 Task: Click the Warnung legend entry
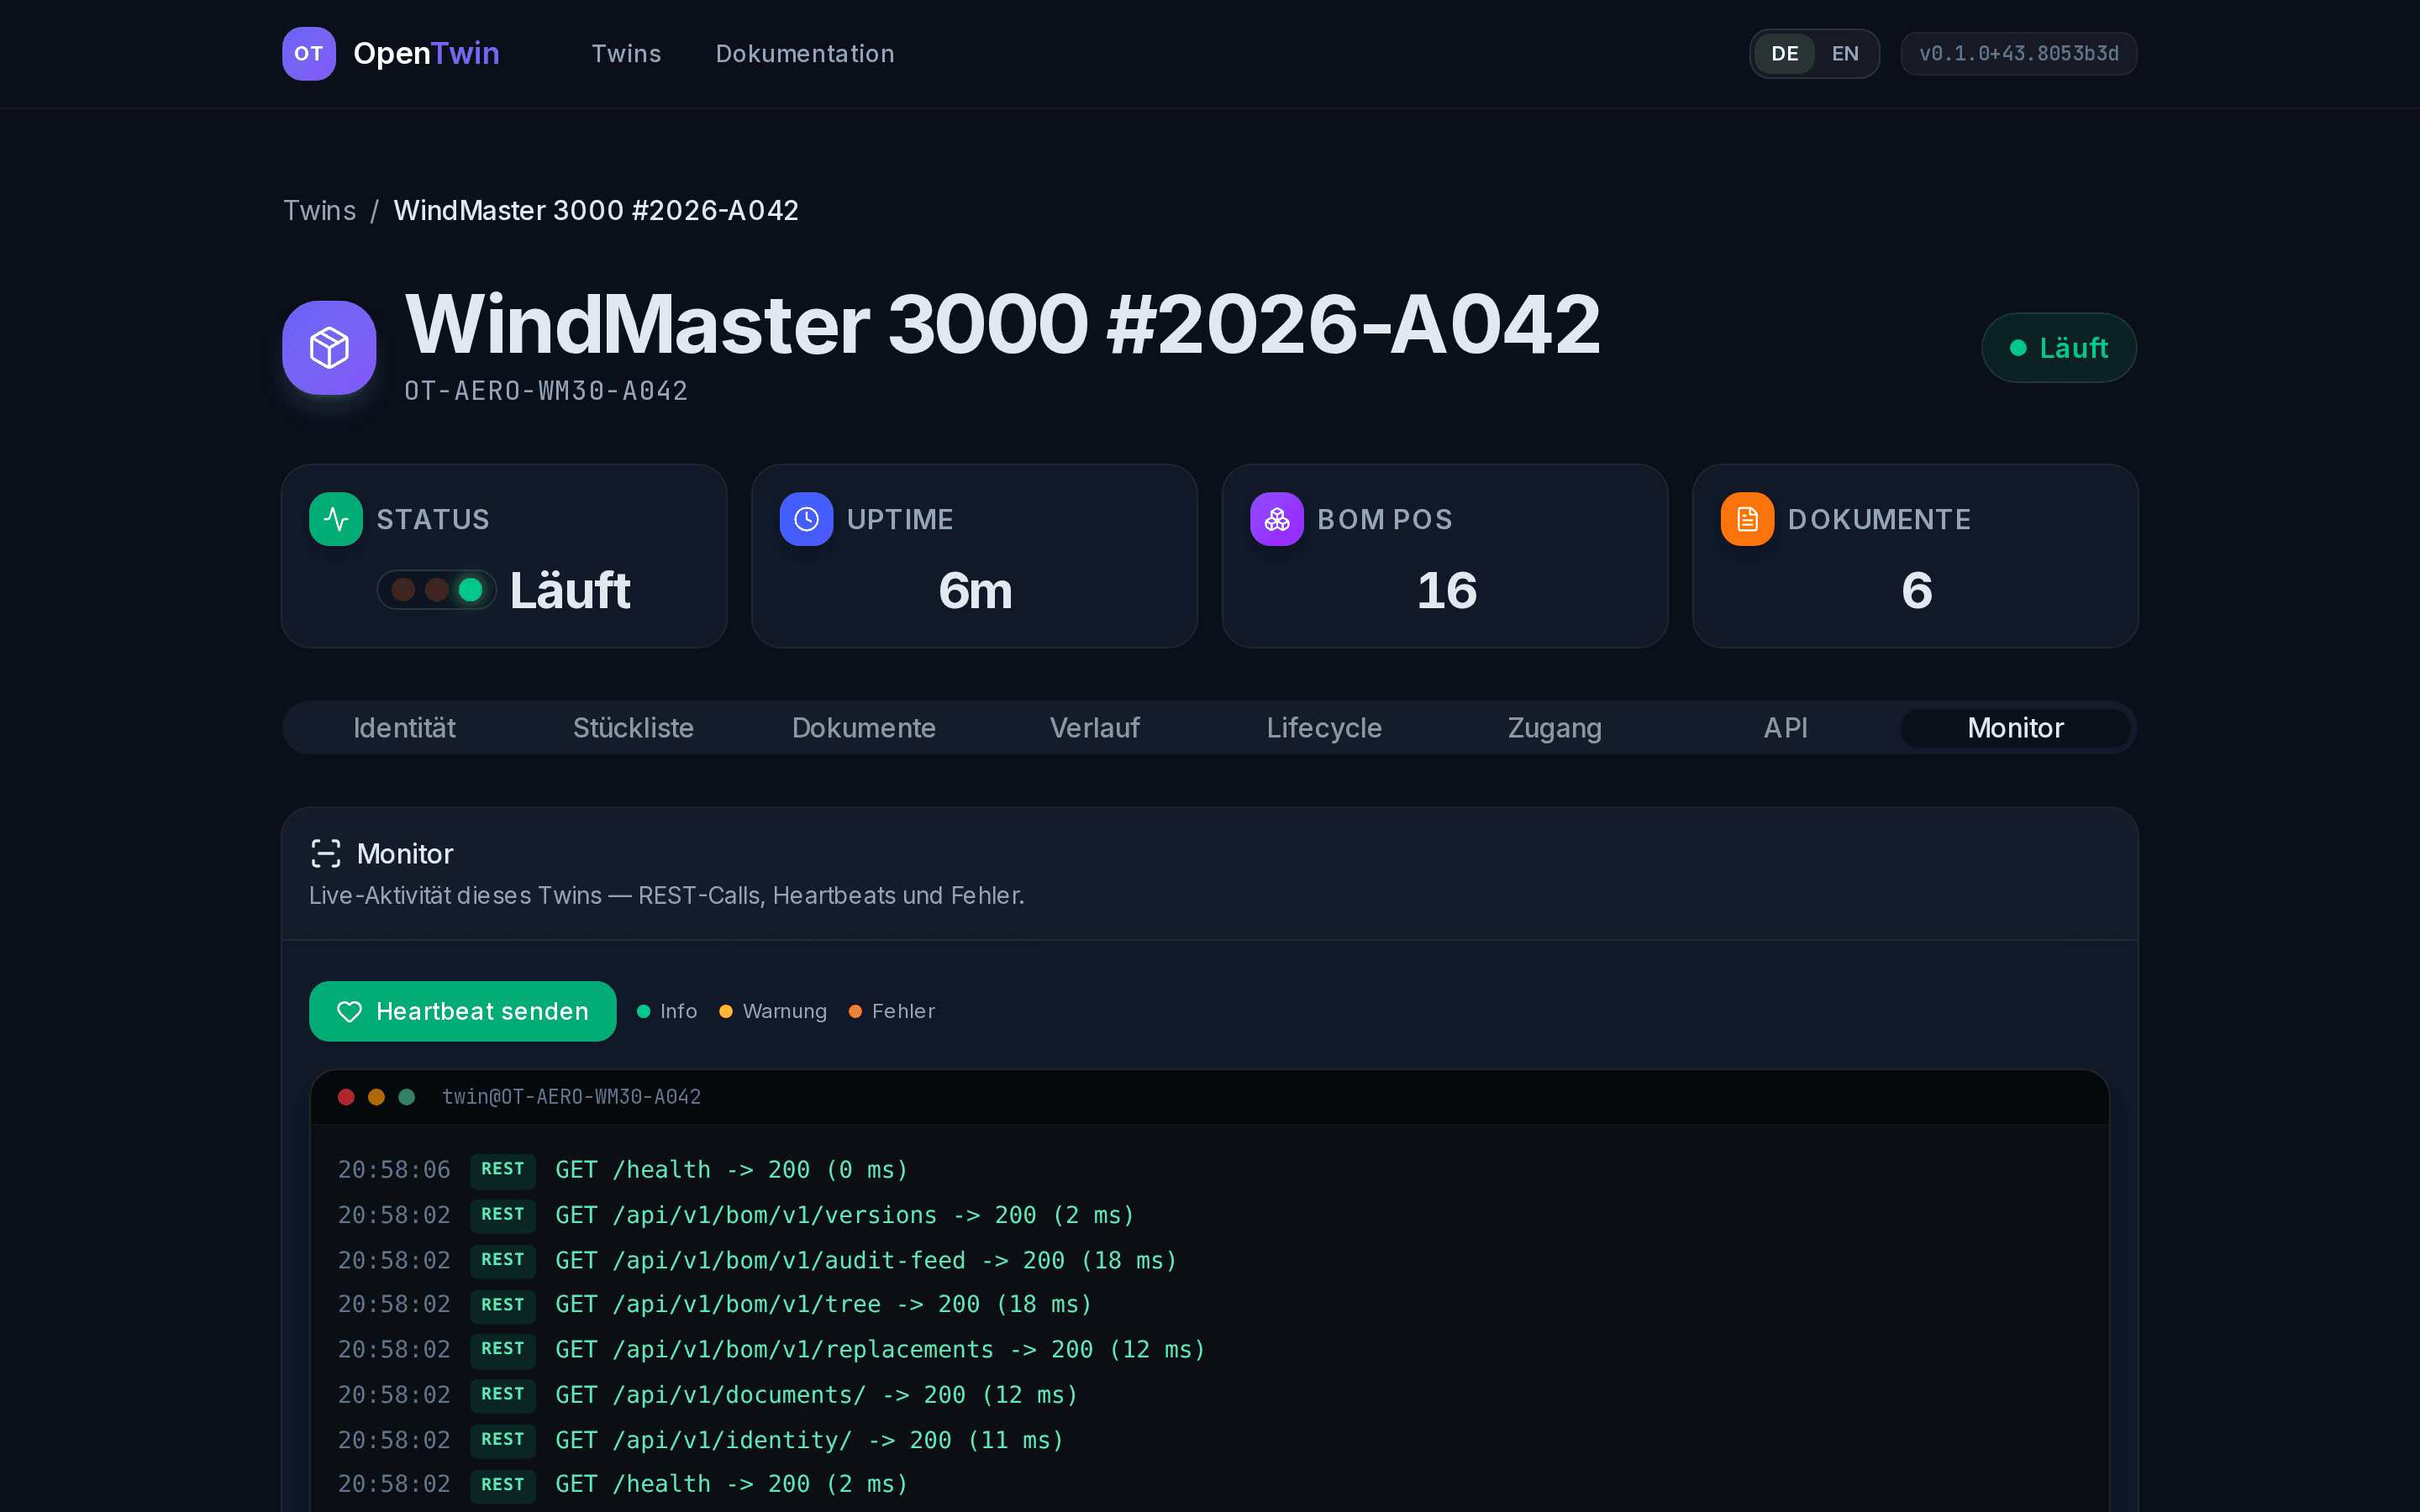[x=773, y=1011]
